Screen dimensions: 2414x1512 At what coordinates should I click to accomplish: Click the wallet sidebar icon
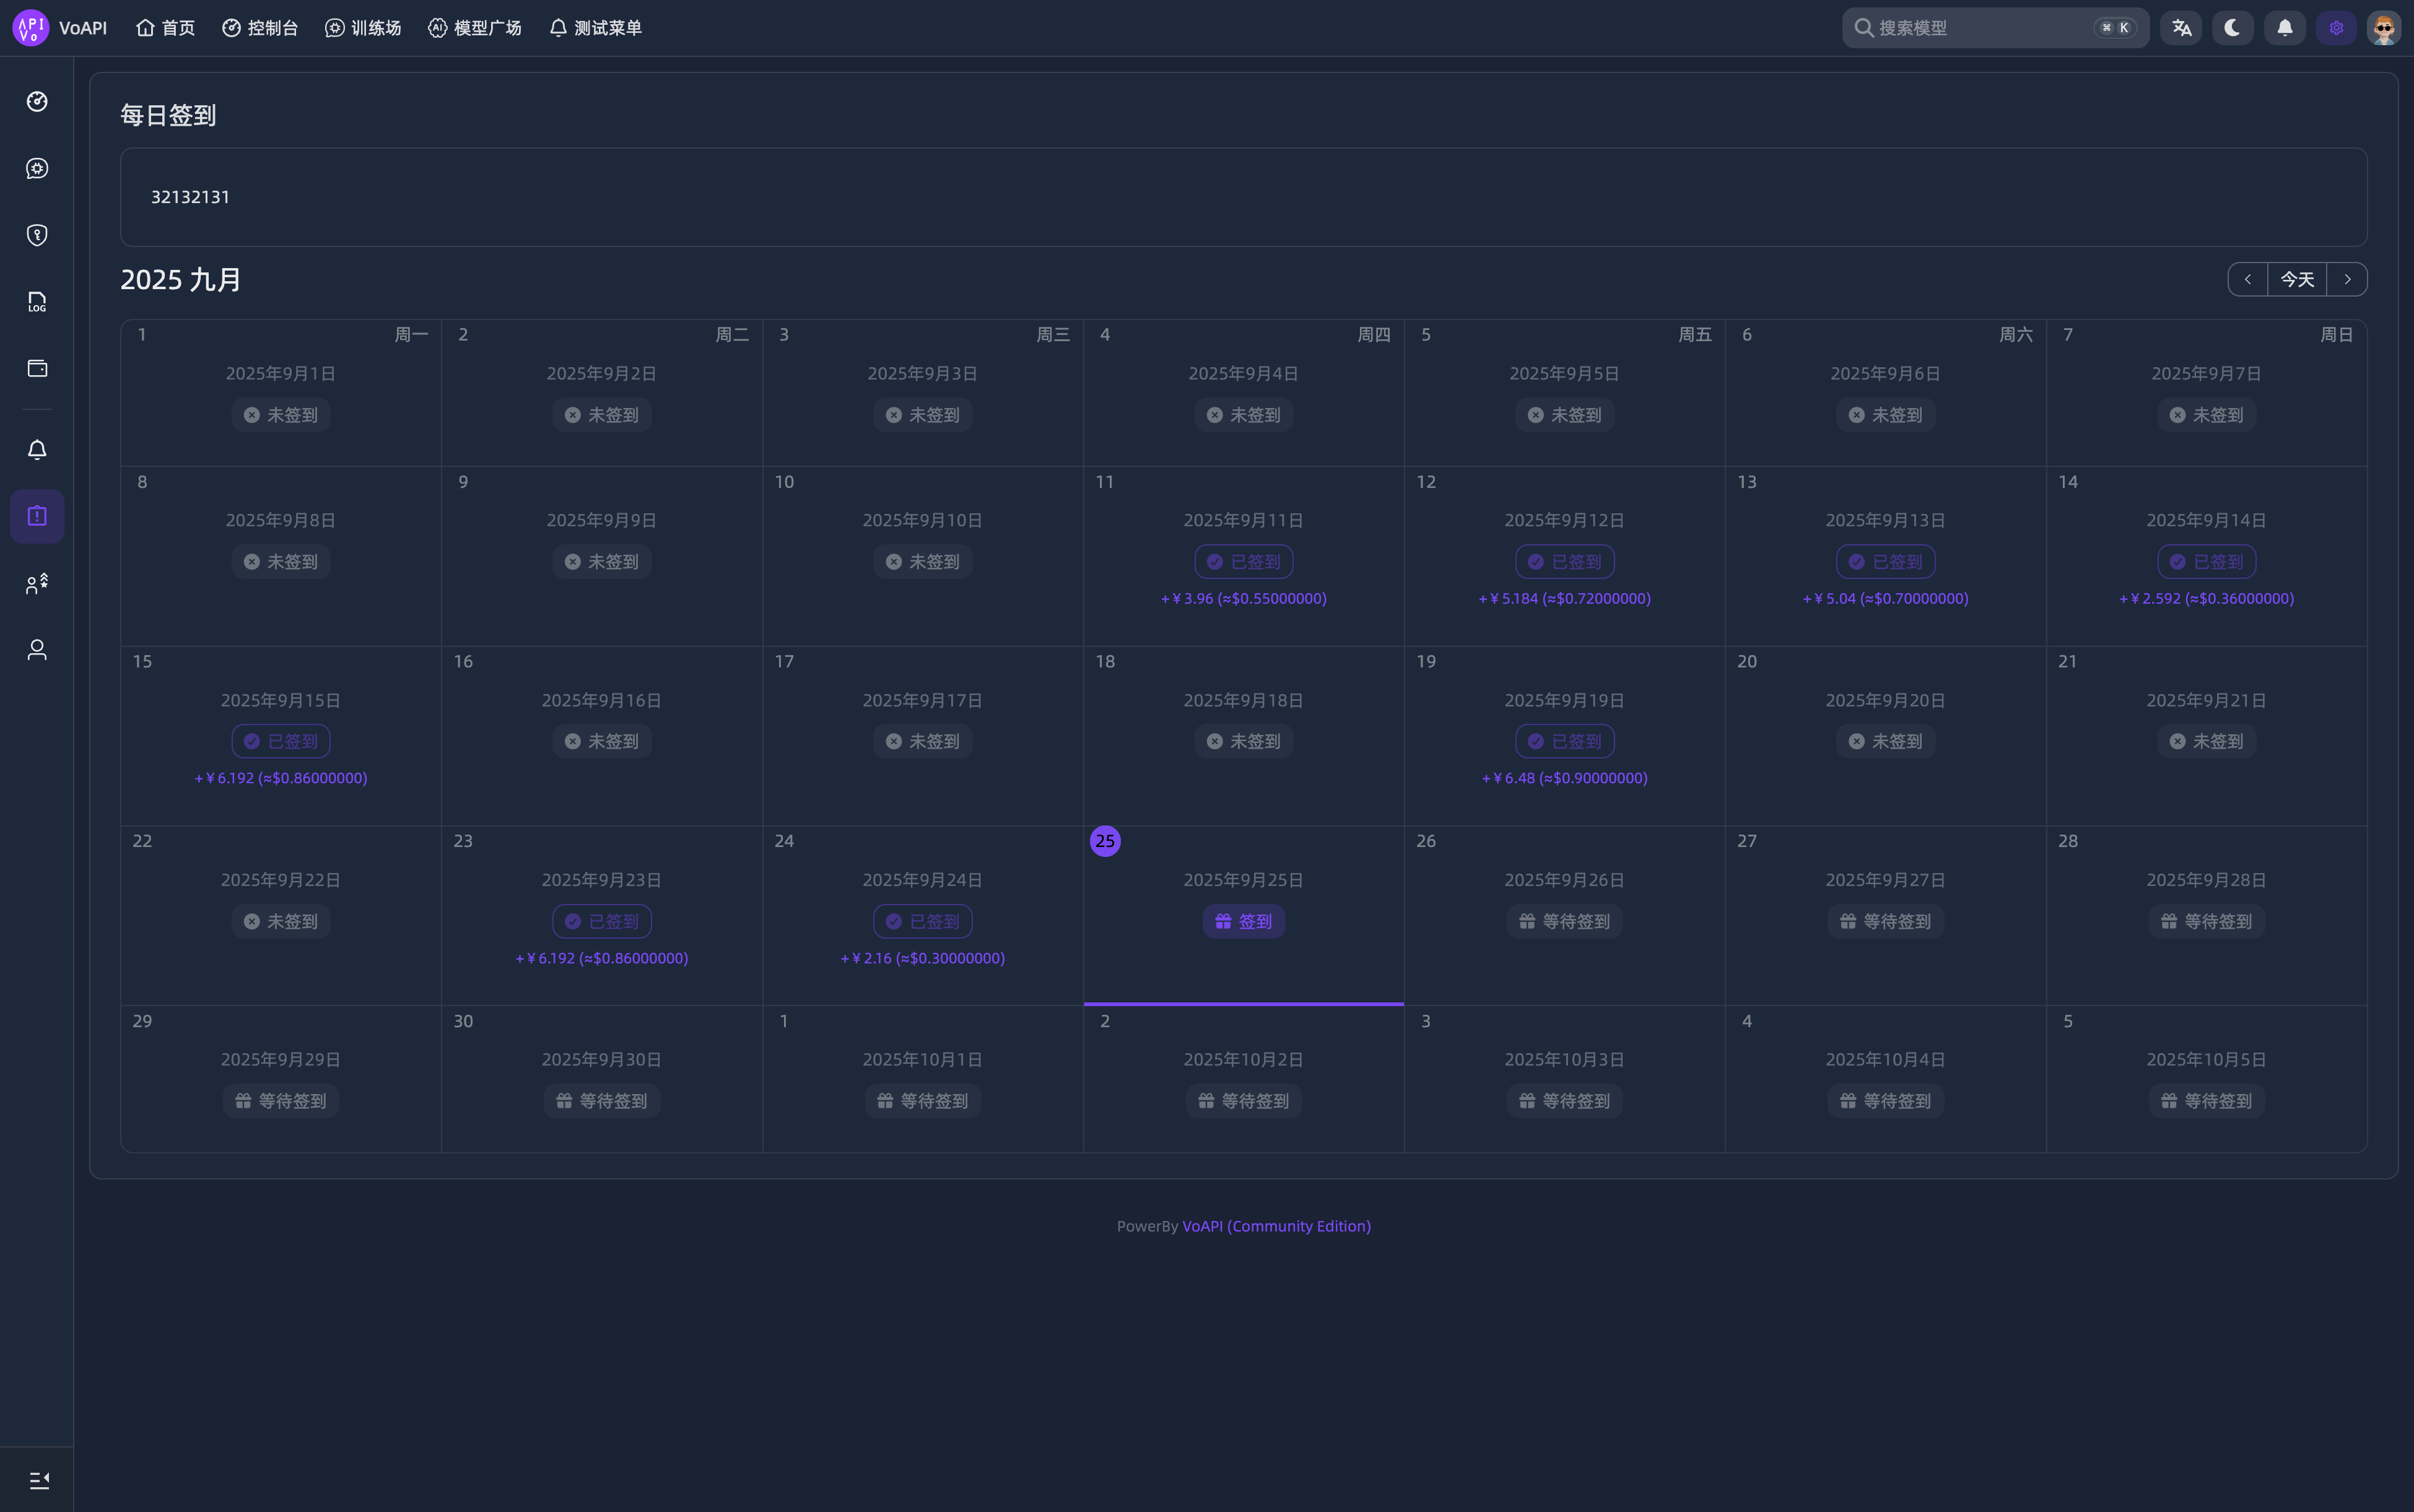[x=37, y=368]
